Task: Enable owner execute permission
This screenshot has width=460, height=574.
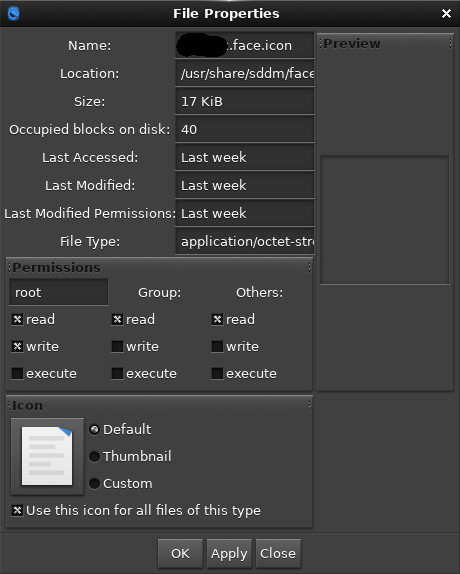Action: coord(17,373)
